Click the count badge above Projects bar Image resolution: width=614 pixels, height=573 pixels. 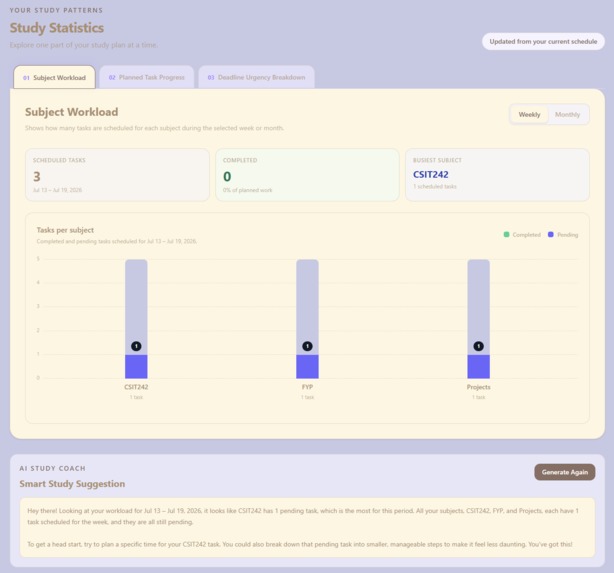pos(479,346)
